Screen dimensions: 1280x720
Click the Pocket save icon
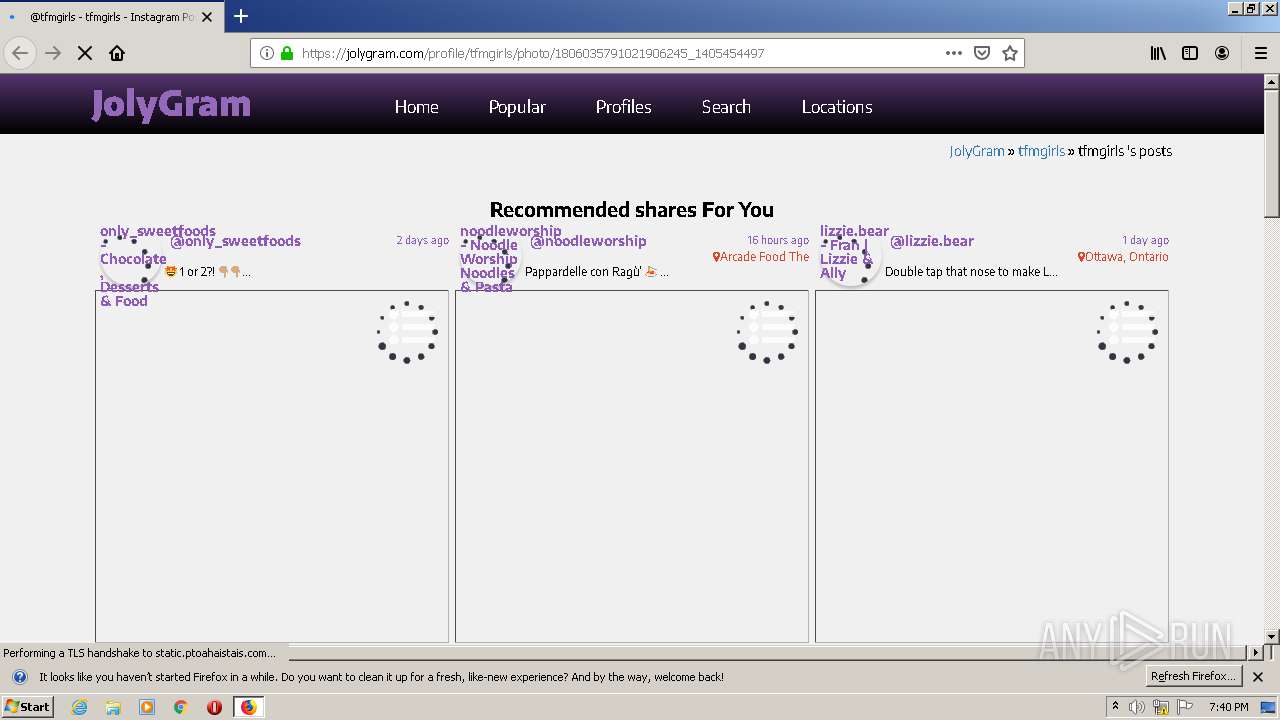coord(982,53)
